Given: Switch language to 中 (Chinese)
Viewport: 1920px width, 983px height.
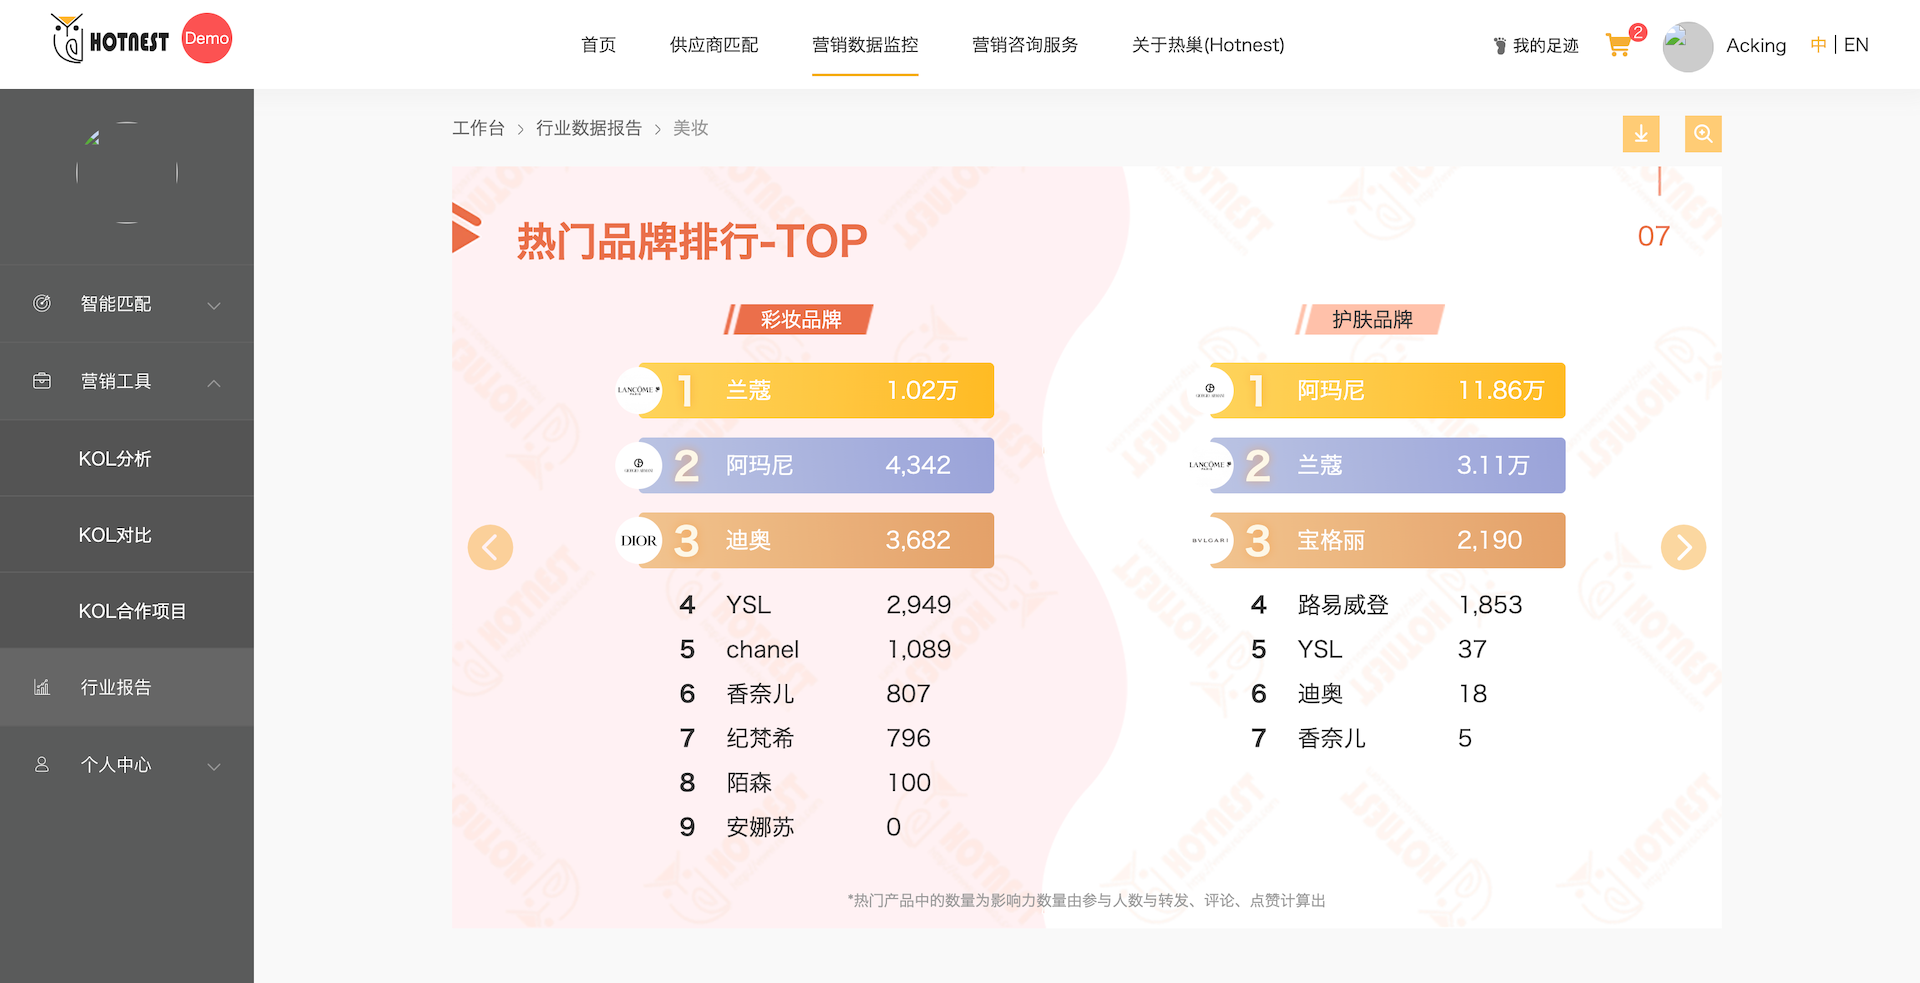Looking at the screenshot, I should 1817,45.
